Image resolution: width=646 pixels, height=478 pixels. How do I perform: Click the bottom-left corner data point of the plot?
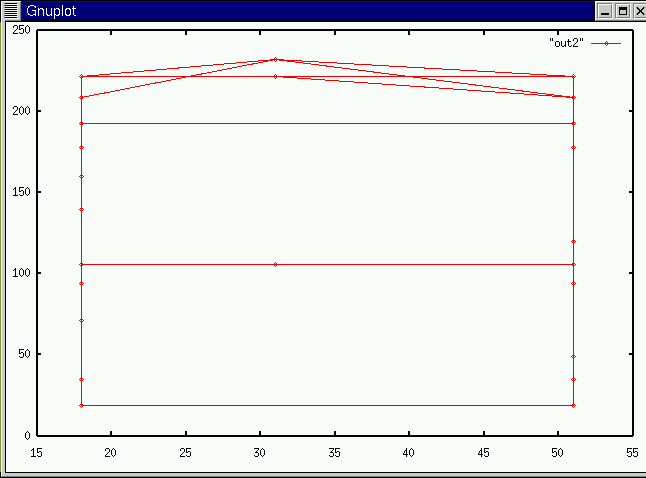(x=82, y=405)
